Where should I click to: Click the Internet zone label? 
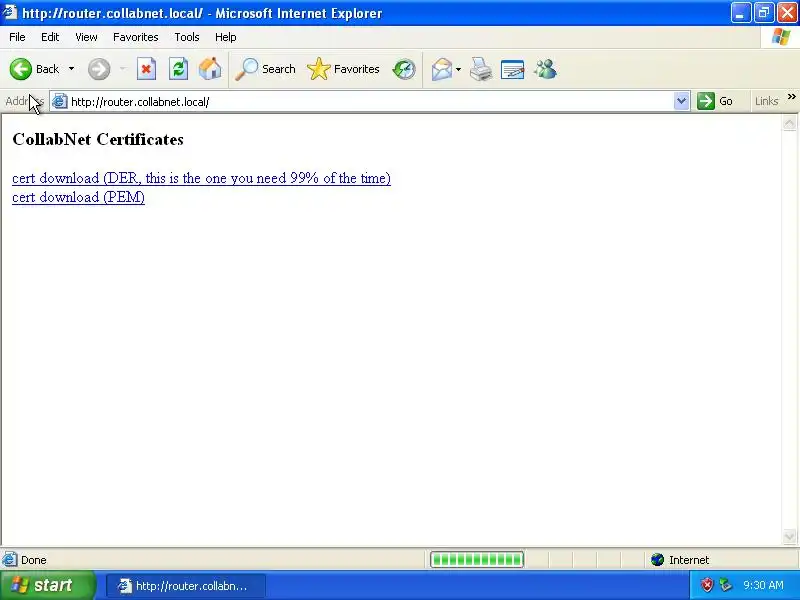(x=689, y=560)
